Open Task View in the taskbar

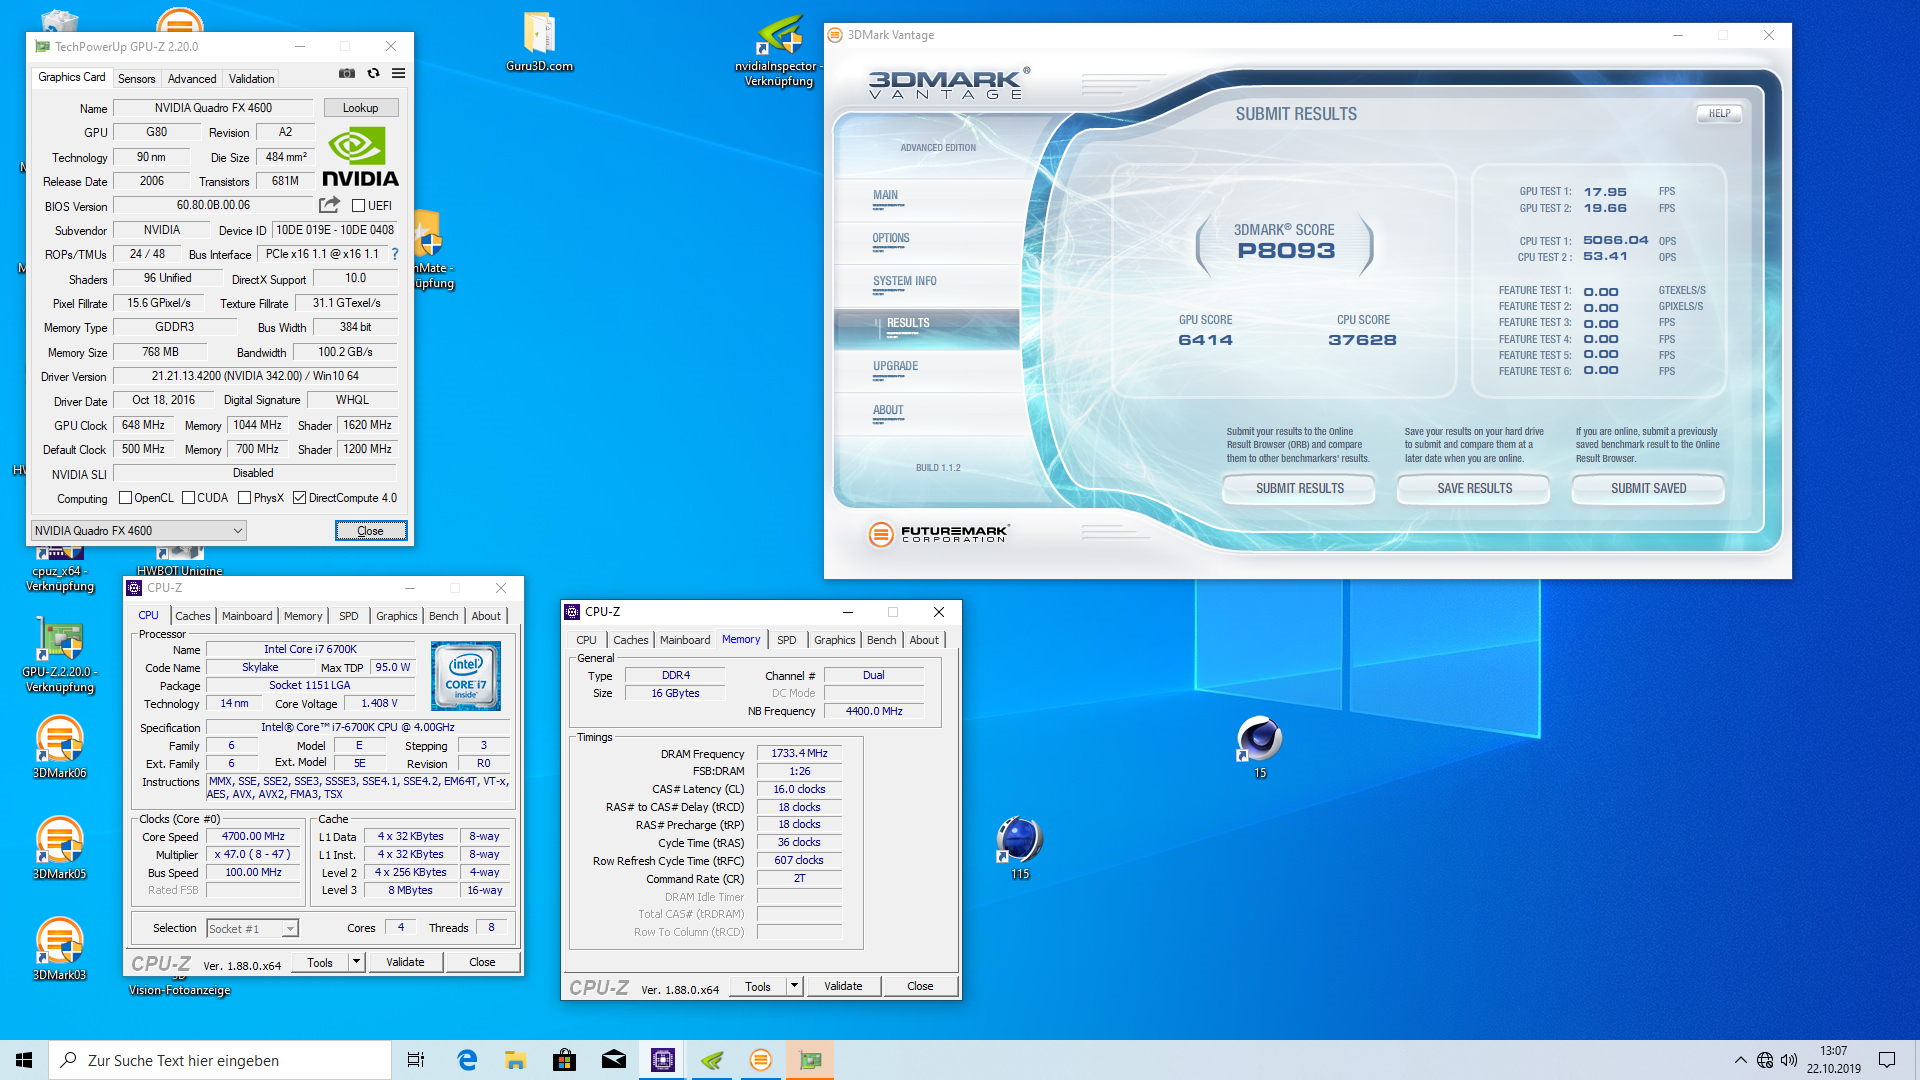coord(416,1060)
